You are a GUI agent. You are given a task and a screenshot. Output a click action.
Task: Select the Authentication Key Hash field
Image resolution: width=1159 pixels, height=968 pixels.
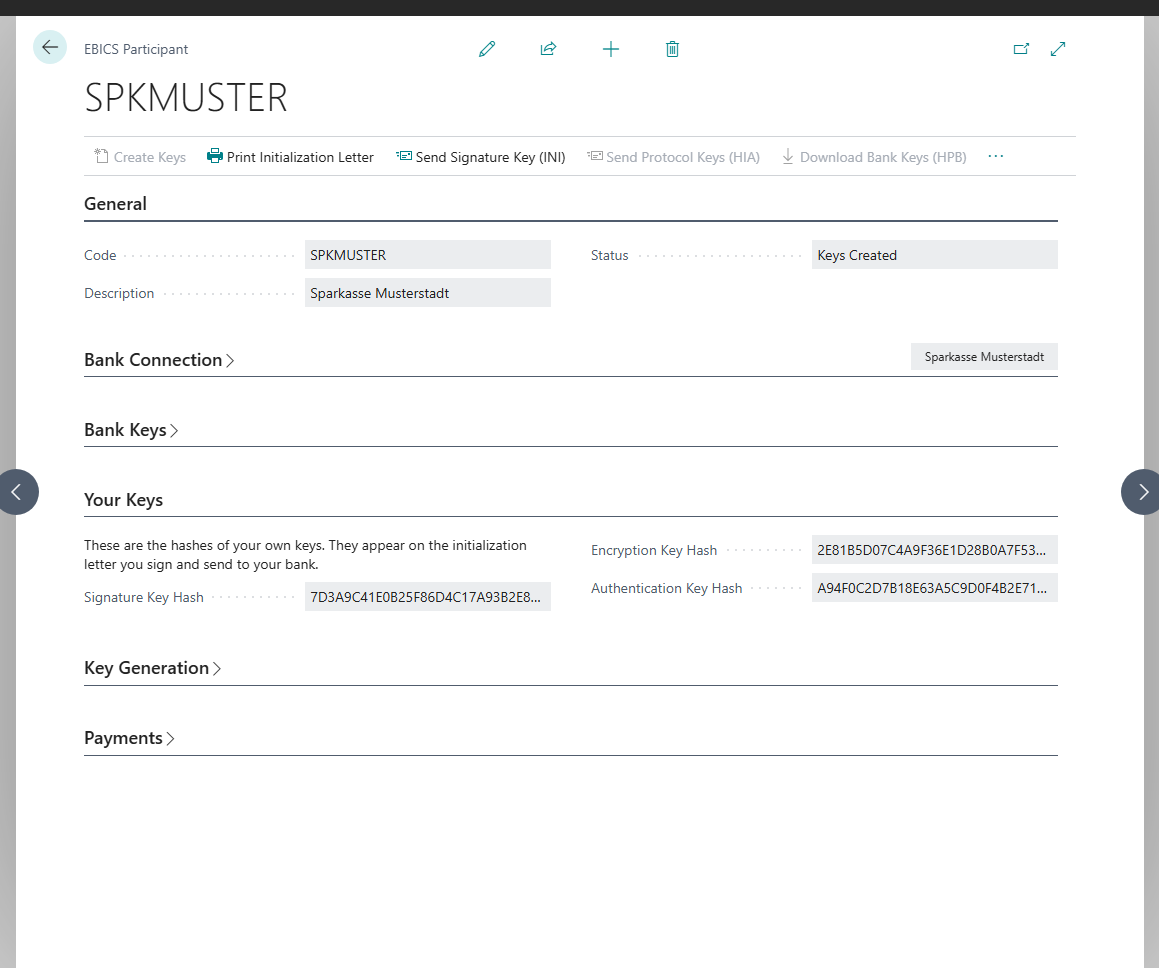coord(934,588)
